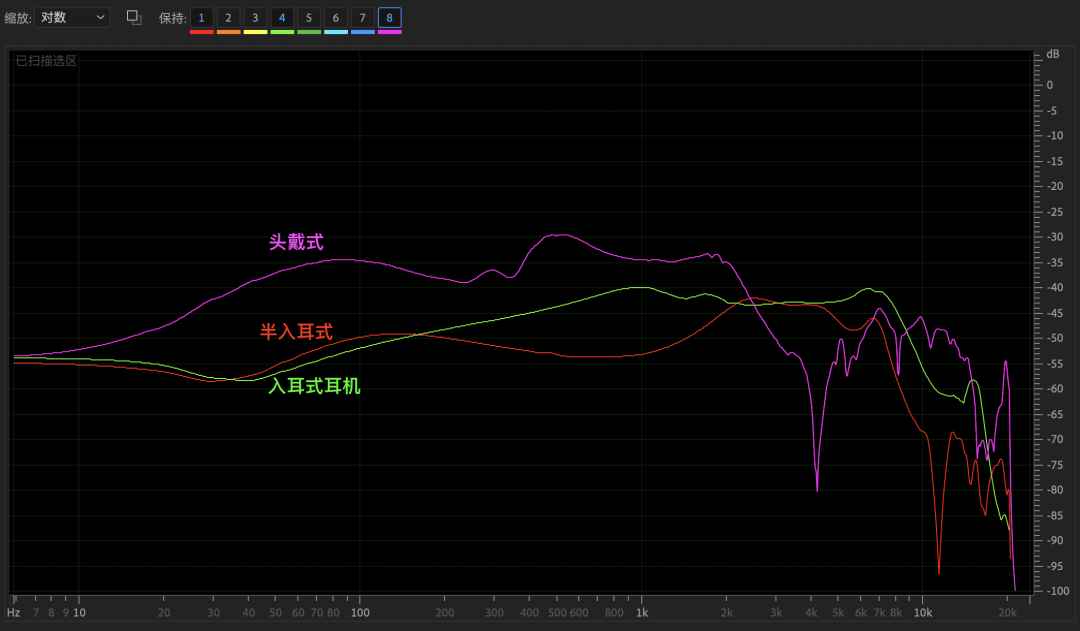Click the scan selection icon beside scale dropdown

tap(134, 17)
